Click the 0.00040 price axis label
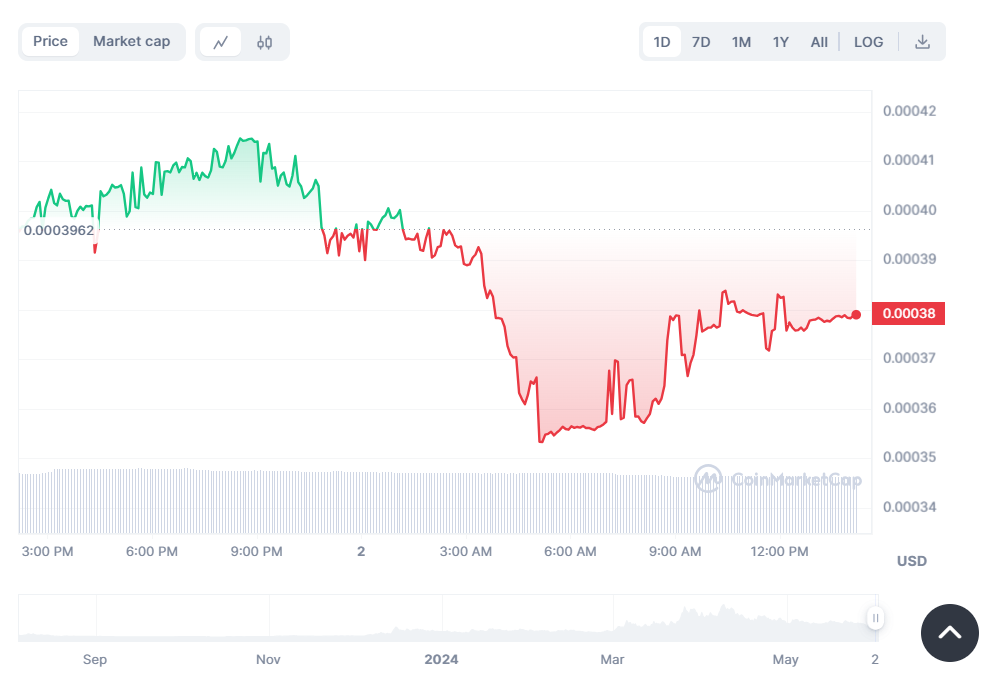The width and height of the screenshot is (996, 684). click(910, 210)
